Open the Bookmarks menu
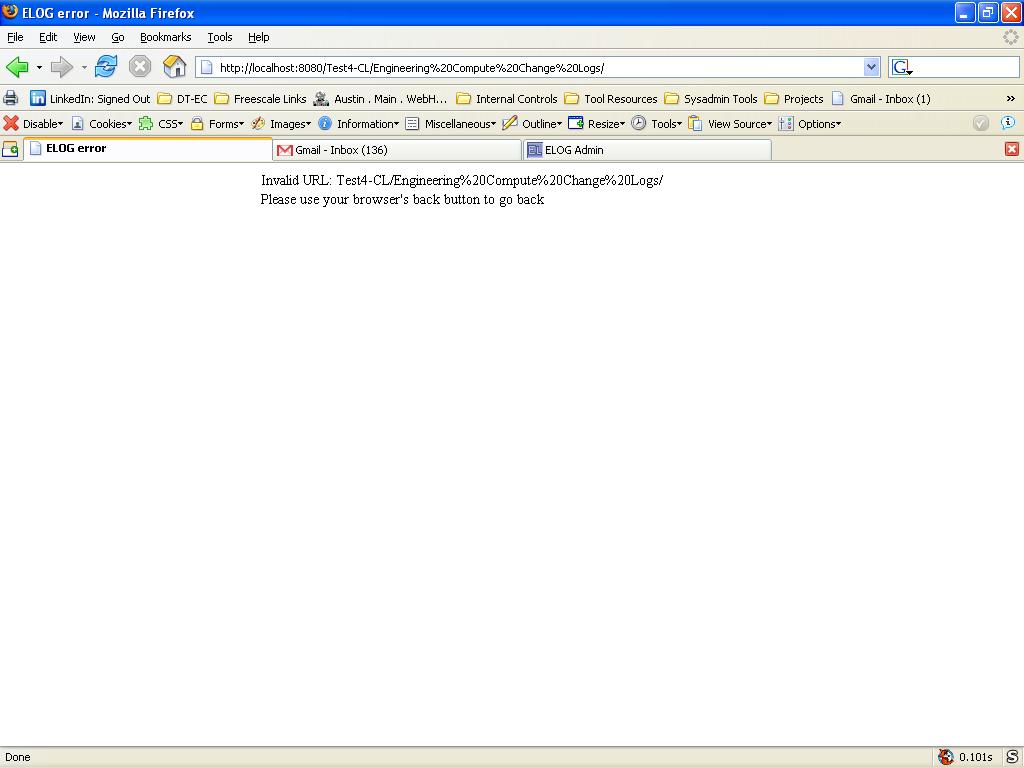This screenshot has height=768, width=1024. pos(165,37)
